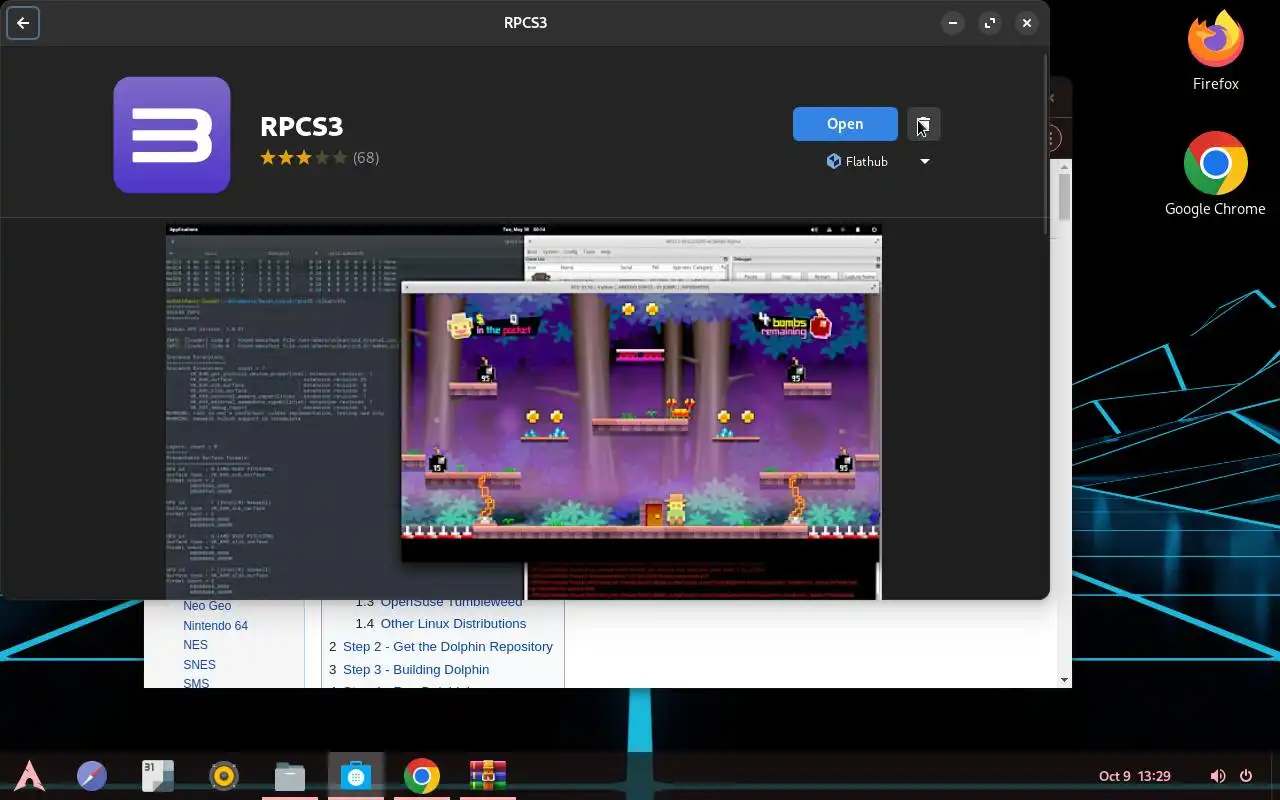Screen dimensions: 1280x800
Task: Launch Google Chrome from the desktop icon
Action: point(1215,173)
